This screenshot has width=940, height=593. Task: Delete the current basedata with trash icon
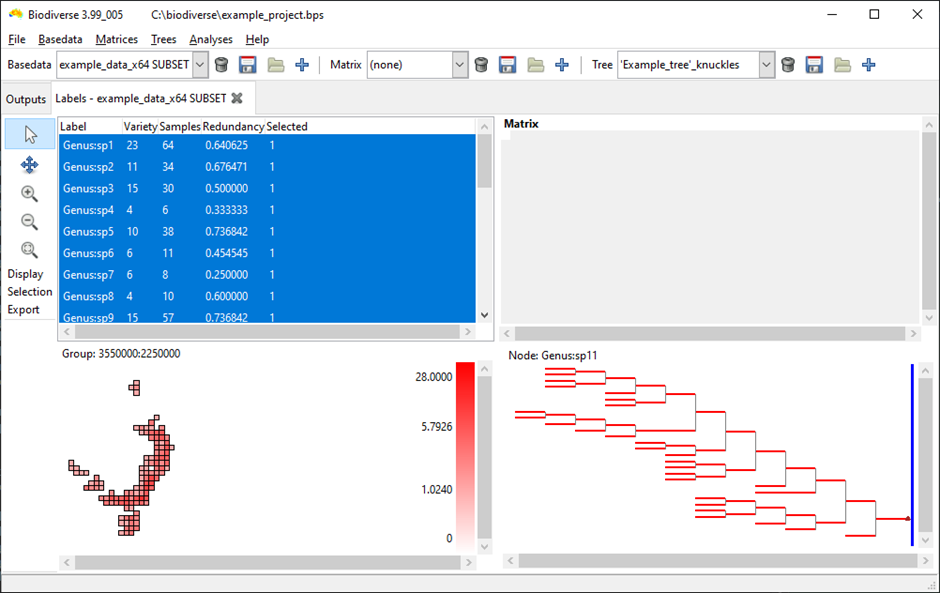click(221, 65)
